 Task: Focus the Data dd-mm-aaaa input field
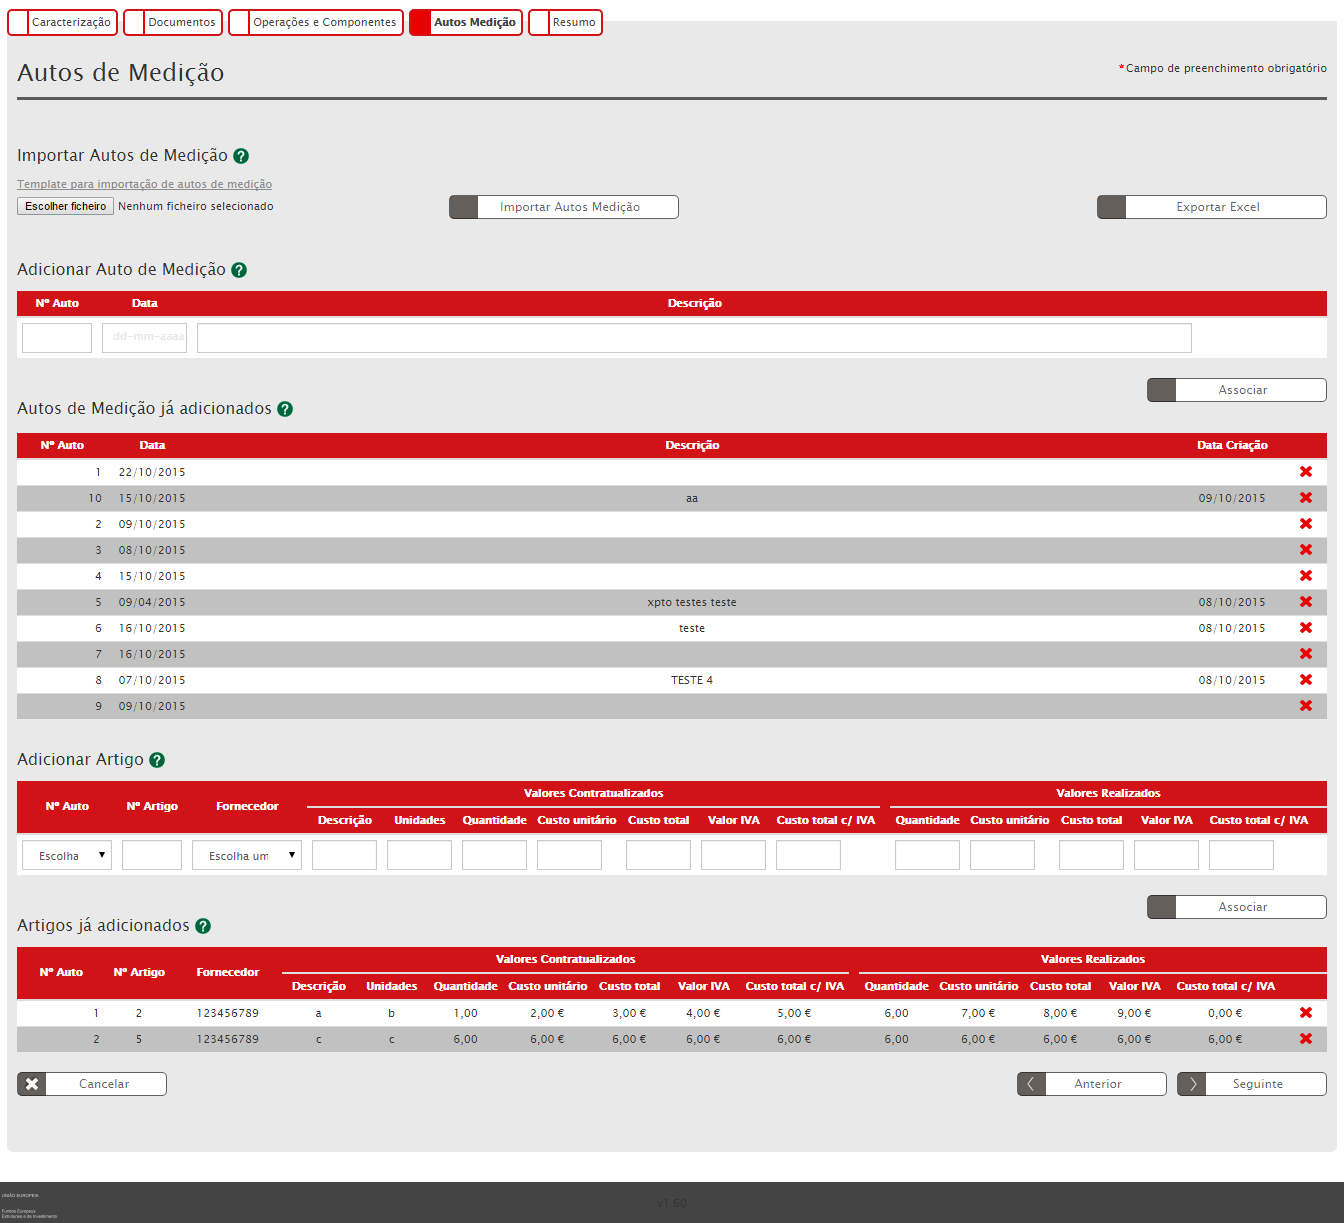click(x=144, y=338)
